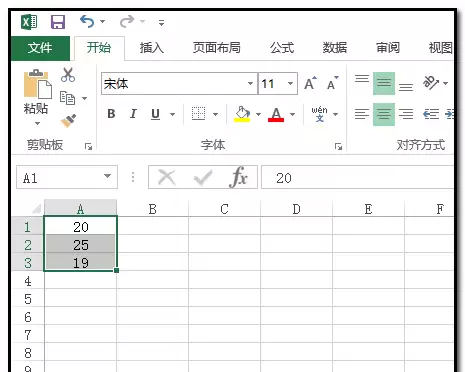
Task: Open the font size 11 dropdown
Action: [x=290, y=83]
